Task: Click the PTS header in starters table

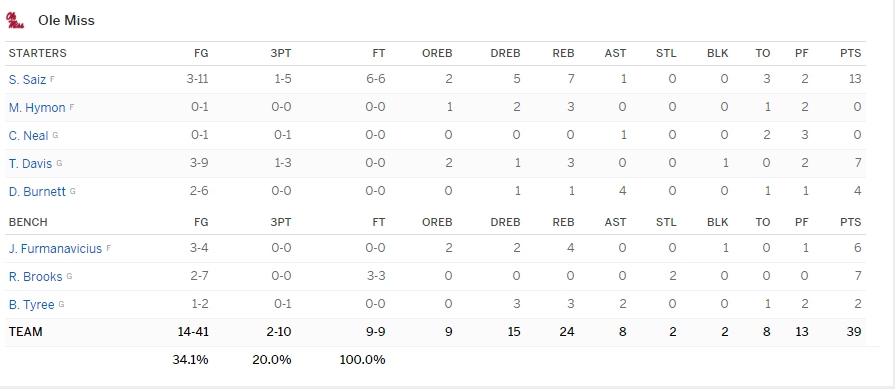Action: (x=850, y=54)
